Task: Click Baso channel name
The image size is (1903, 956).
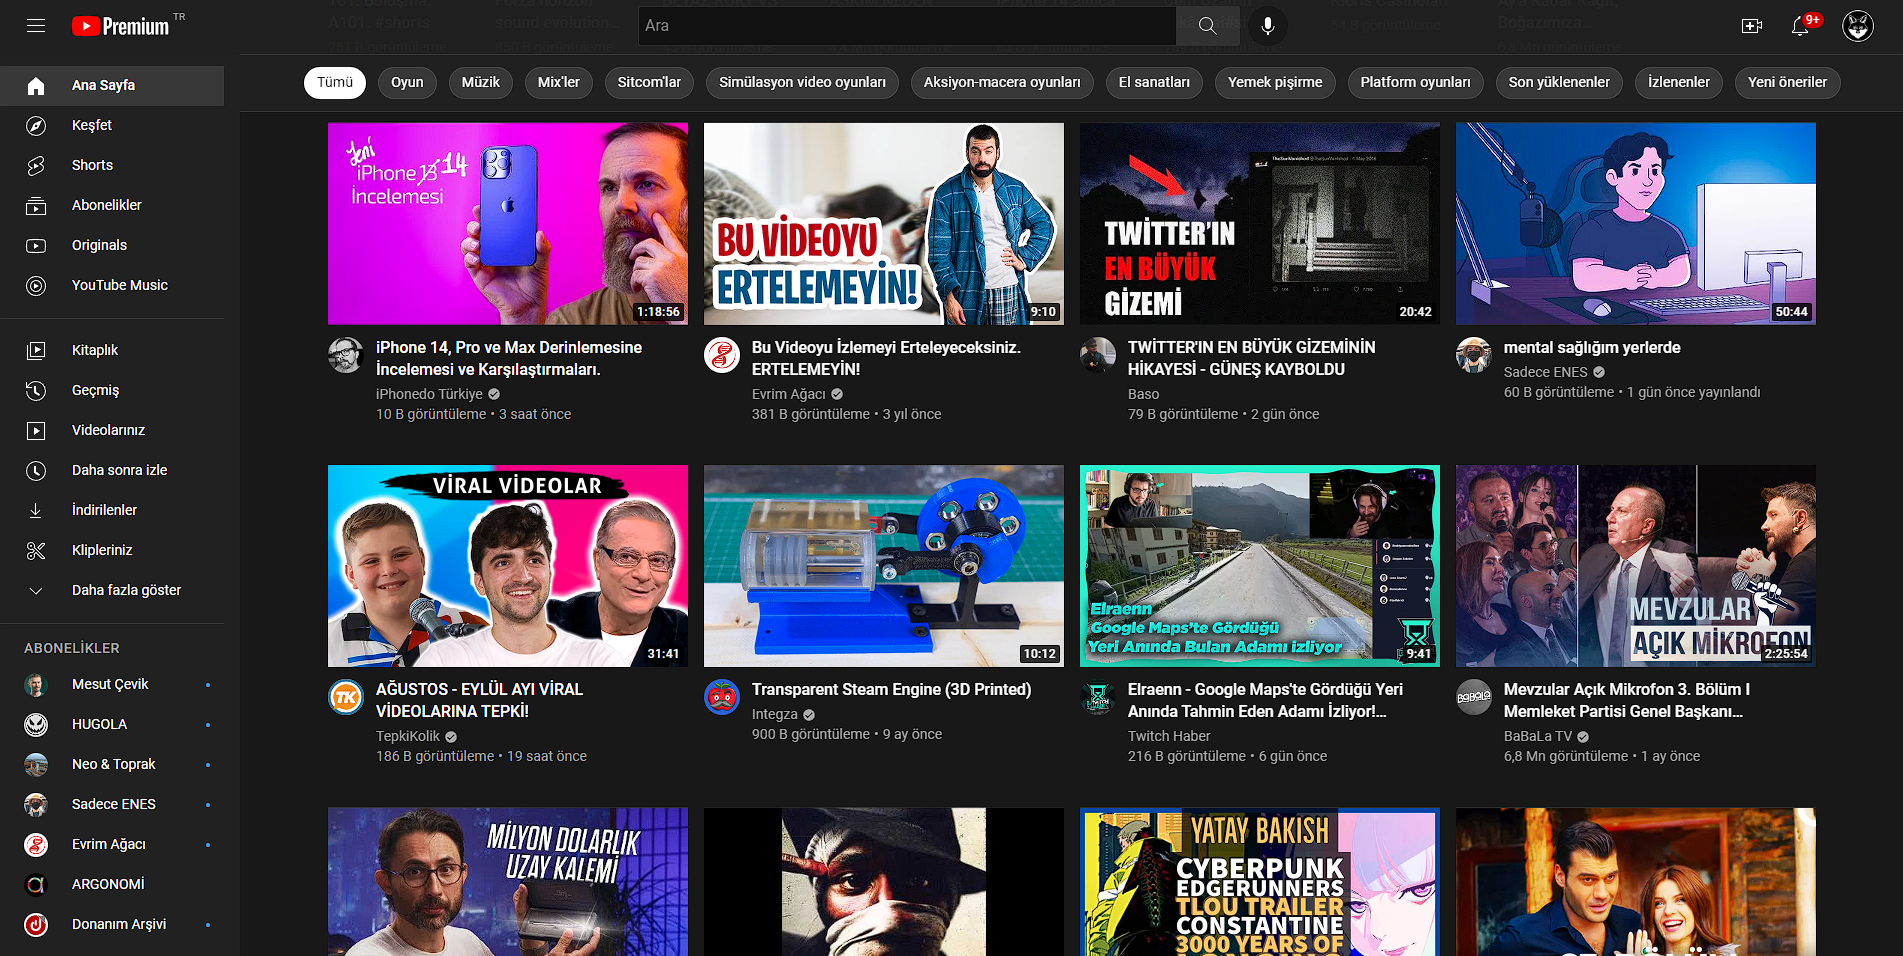Action: [1144, 394]
